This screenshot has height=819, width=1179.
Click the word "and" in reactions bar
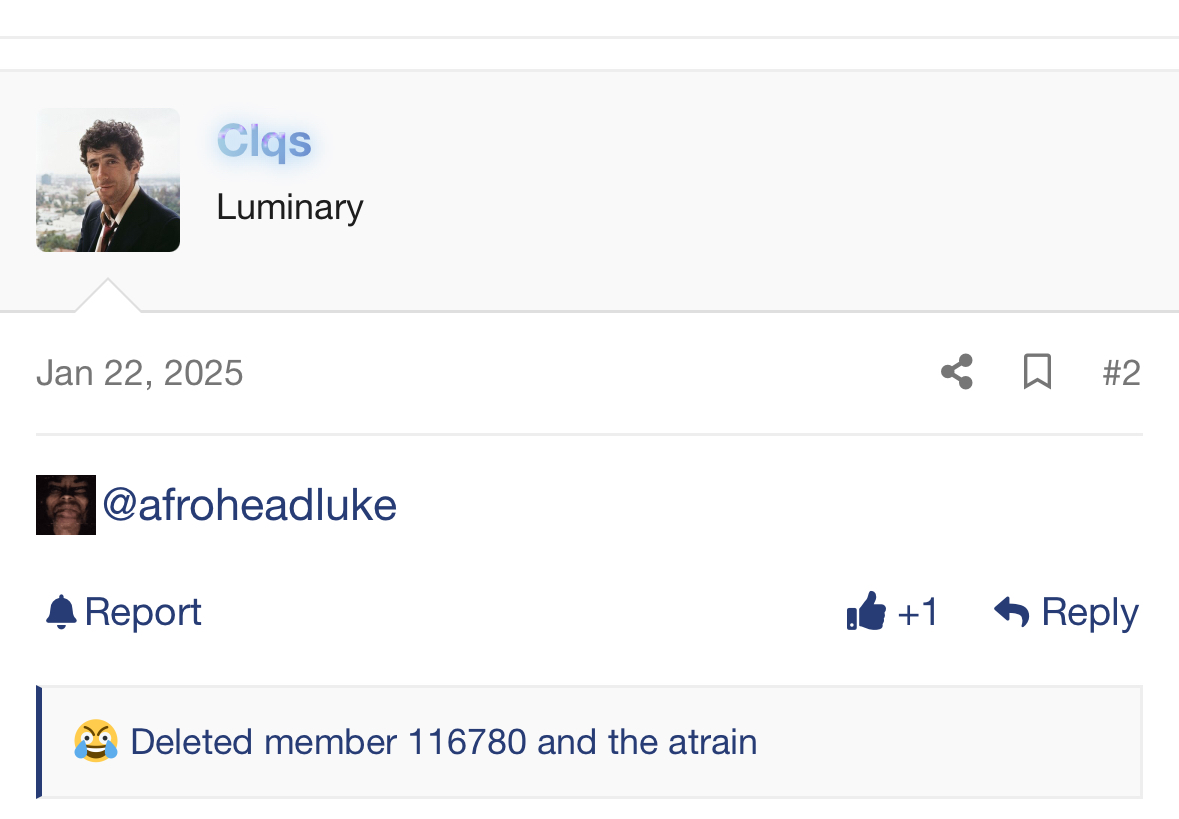tap(567, 742)
